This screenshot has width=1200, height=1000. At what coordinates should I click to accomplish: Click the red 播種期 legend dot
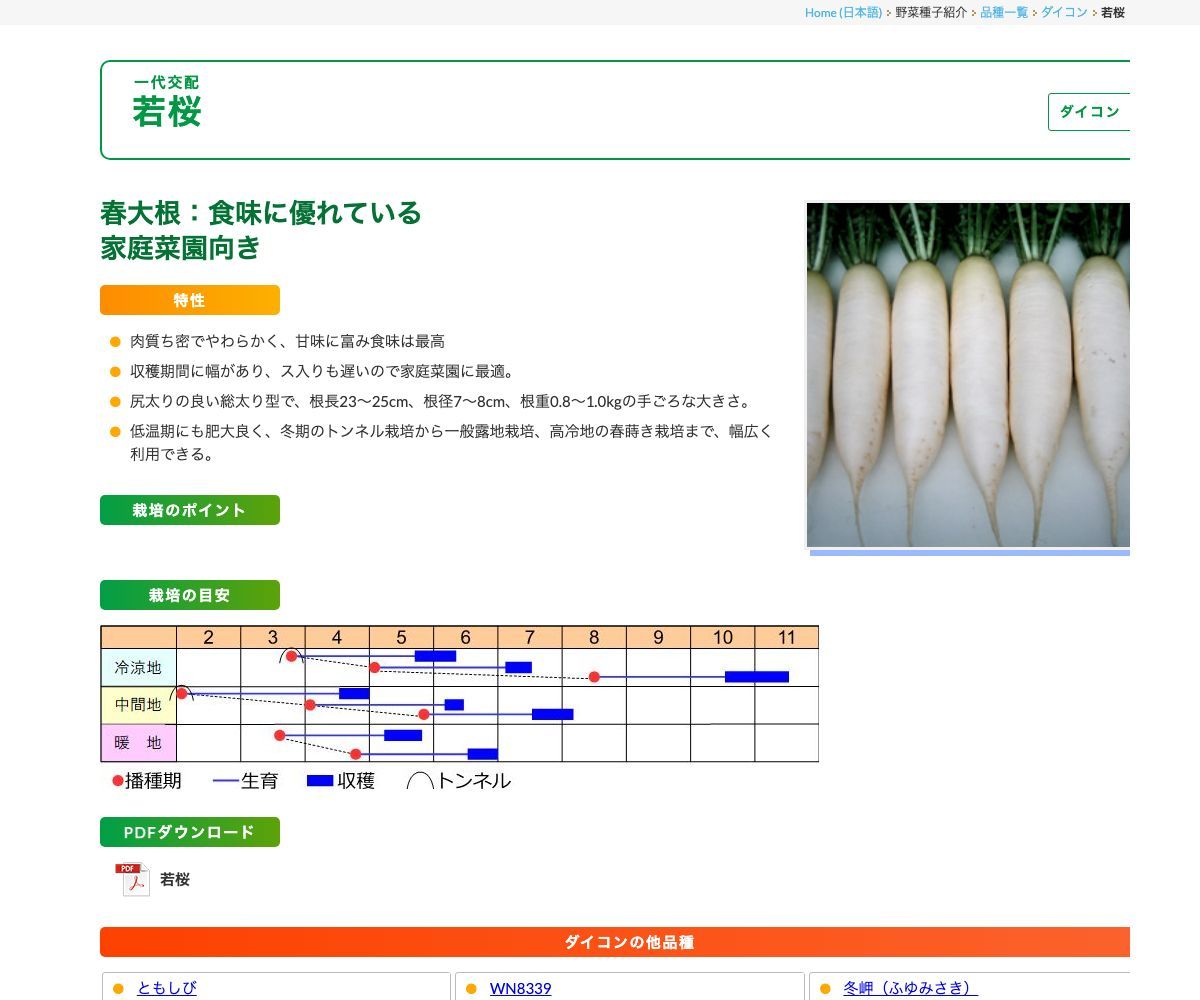click(116, 781)
